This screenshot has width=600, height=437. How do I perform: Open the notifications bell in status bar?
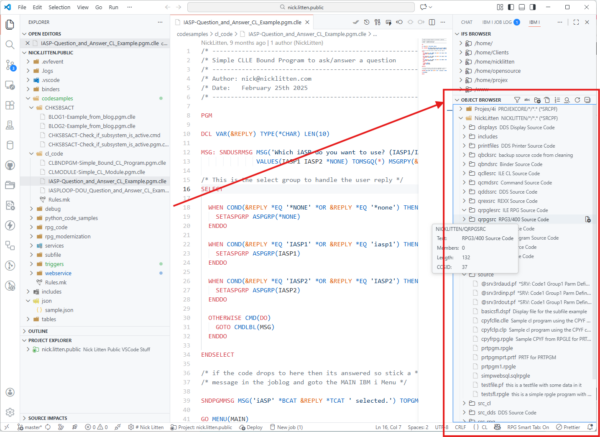590,427
